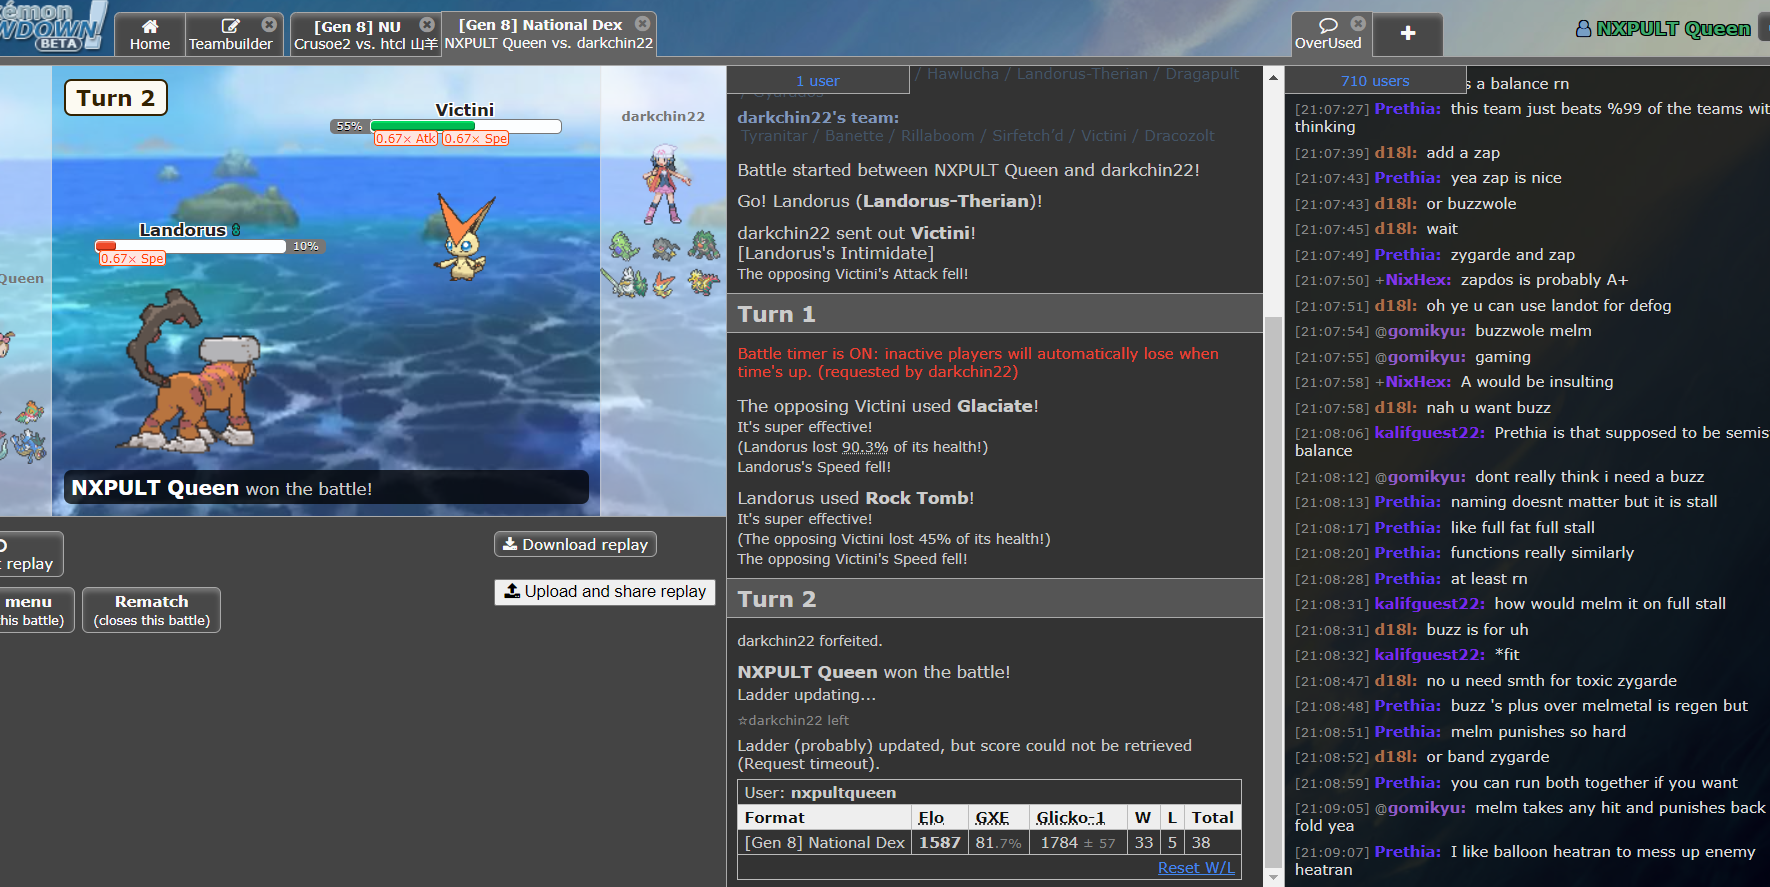Click Upload and share replay
The image size is (1770, 887).
click(604, 592)
